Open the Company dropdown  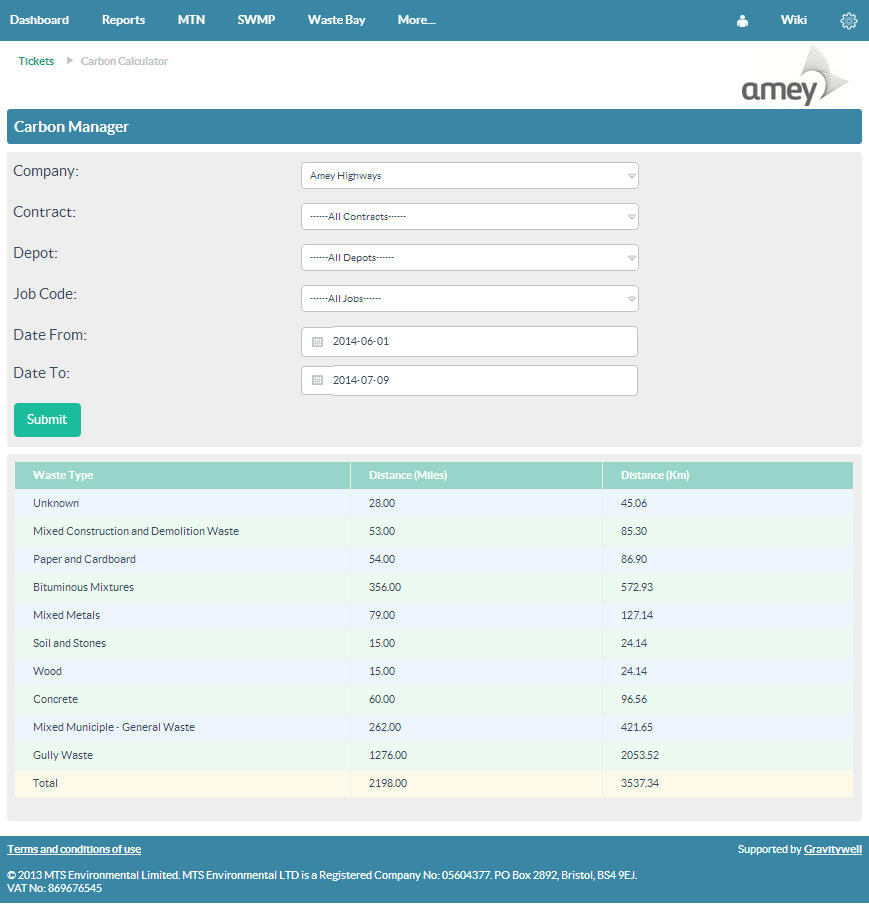click(469, 176)
